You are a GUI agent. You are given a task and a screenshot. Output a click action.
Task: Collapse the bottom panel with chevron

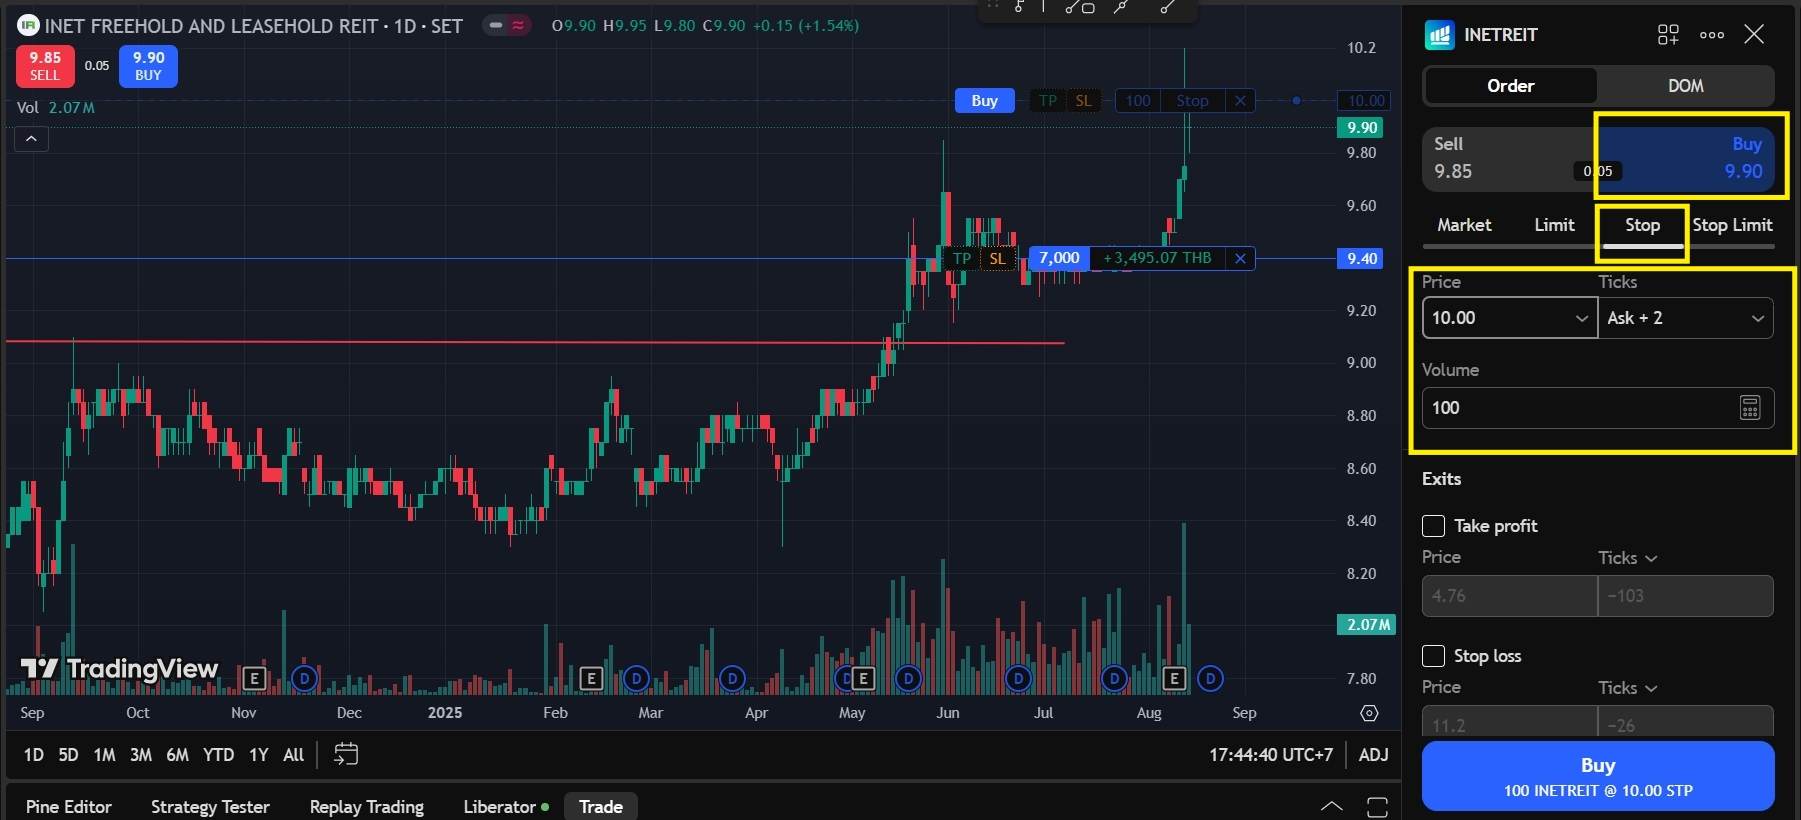click(1332, 806)
